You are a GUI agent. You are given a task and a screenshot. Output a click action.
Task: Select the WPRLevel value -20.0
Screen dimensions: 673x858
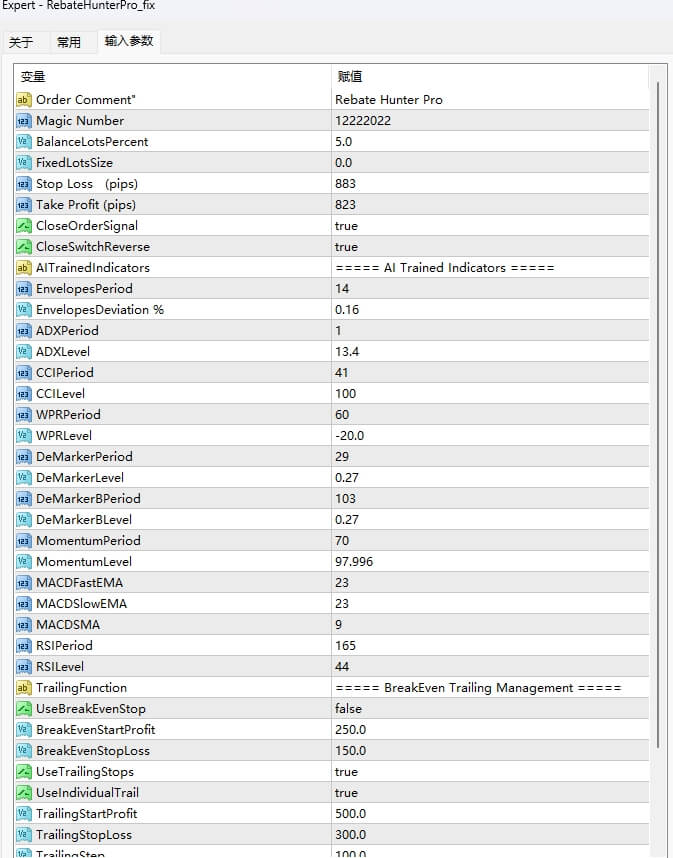350,436
